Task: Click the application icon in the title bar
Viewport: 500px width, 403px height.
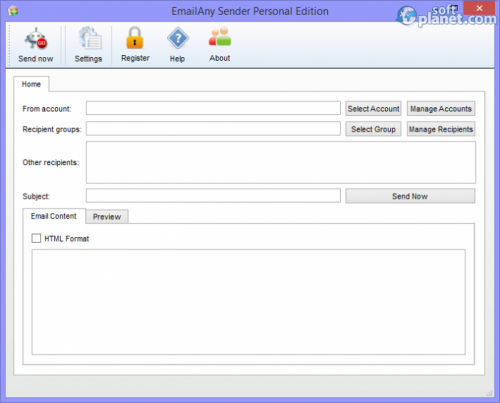Action: pyautogui.click(x=13, y=11)
